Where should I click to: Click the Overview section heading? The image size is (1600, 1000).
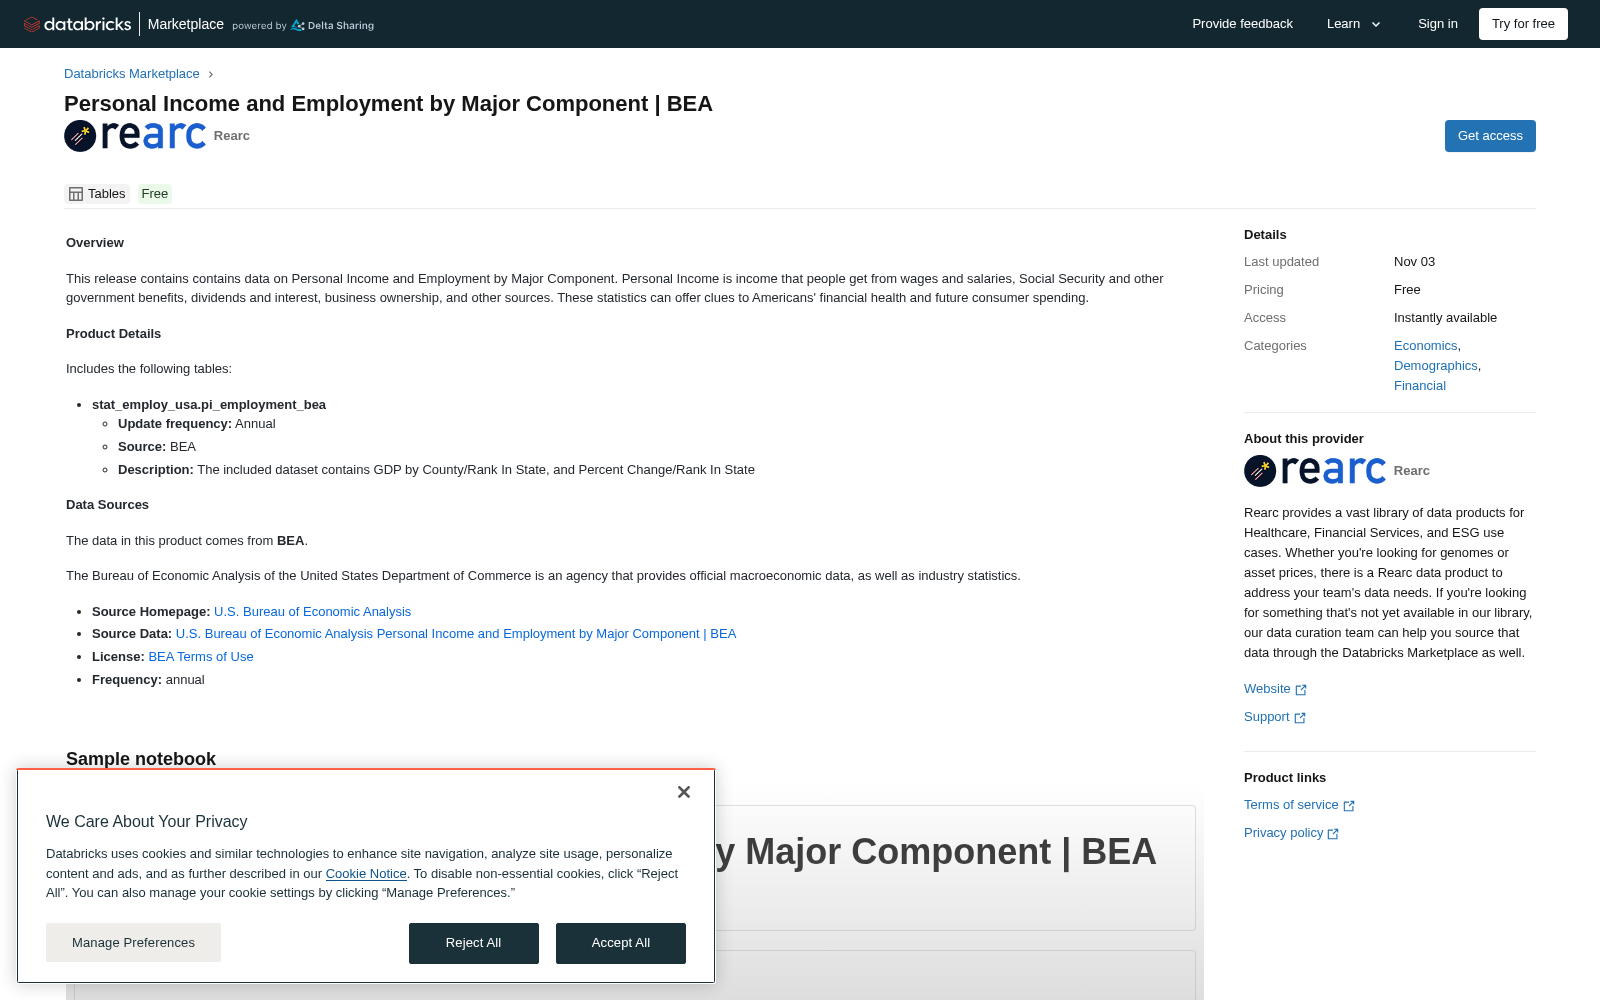tap(95, 243)
